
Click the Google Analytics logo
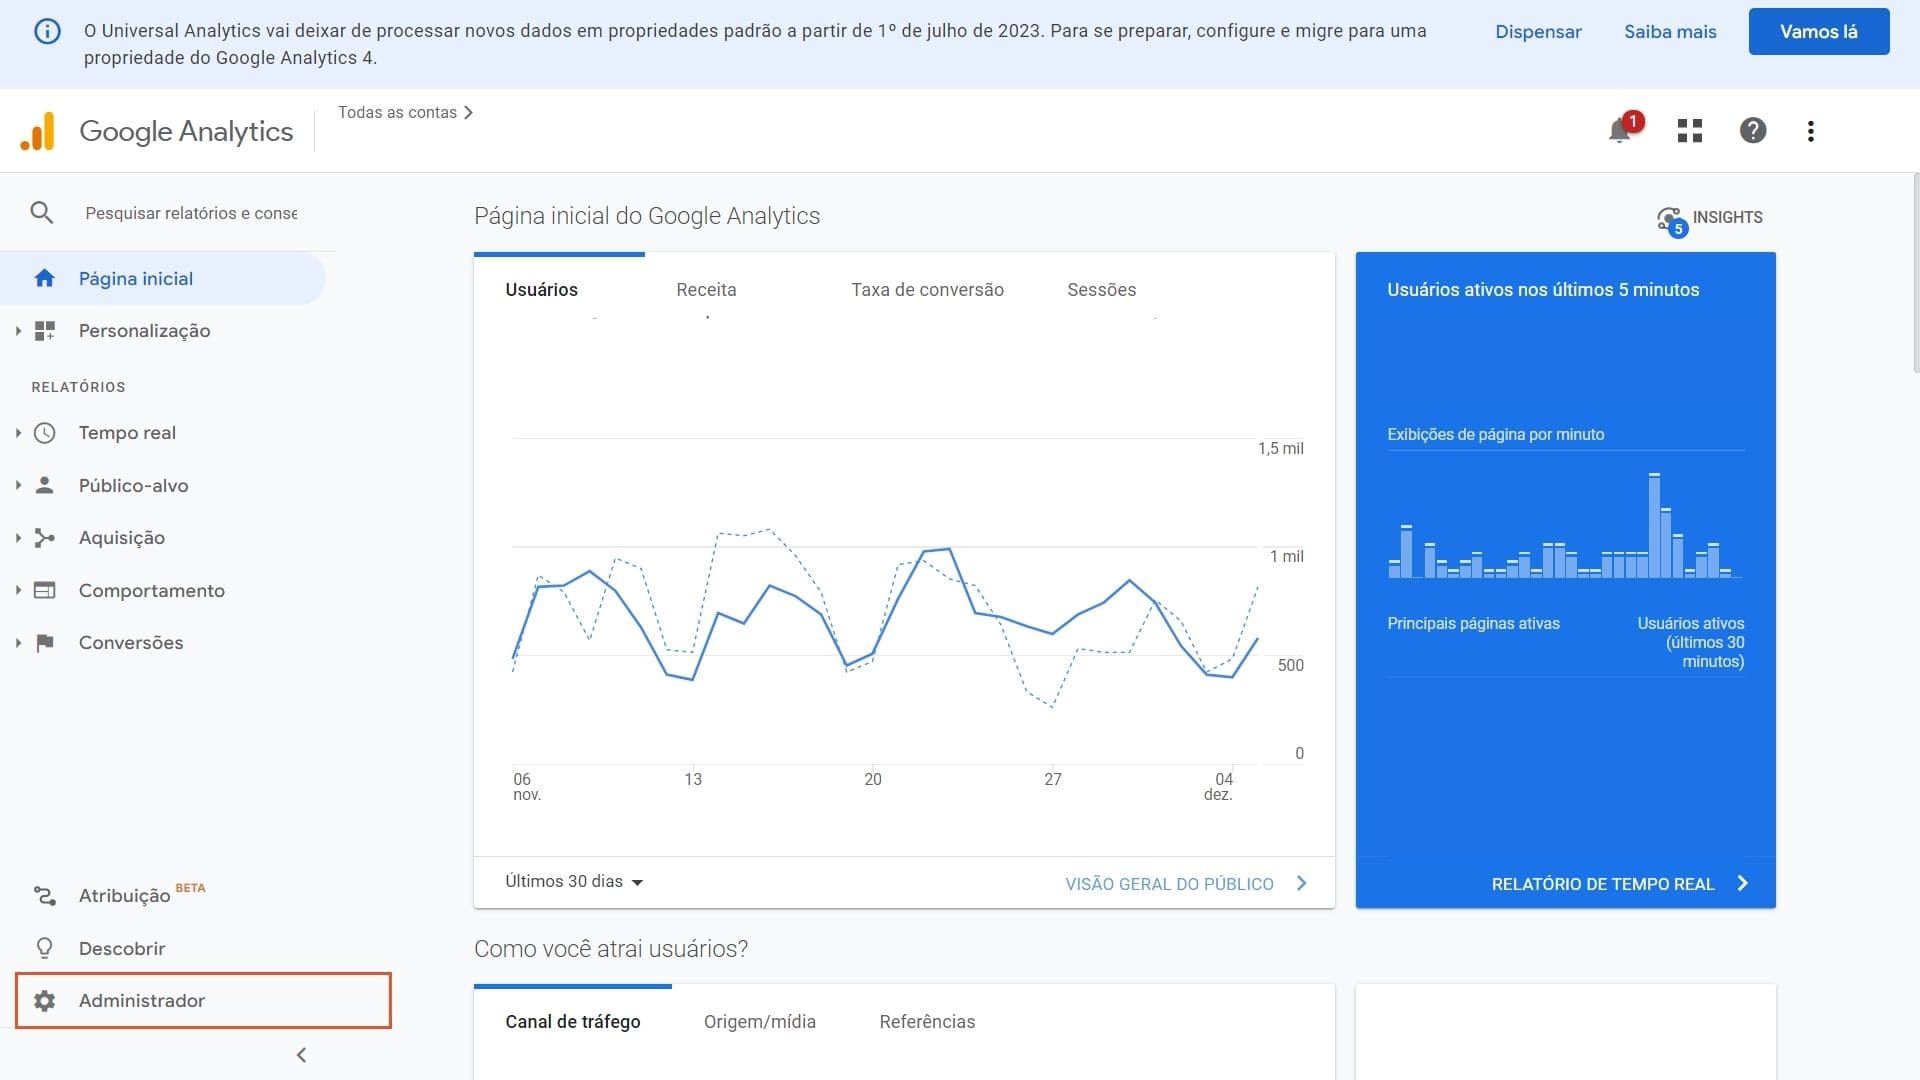(38, 132)
